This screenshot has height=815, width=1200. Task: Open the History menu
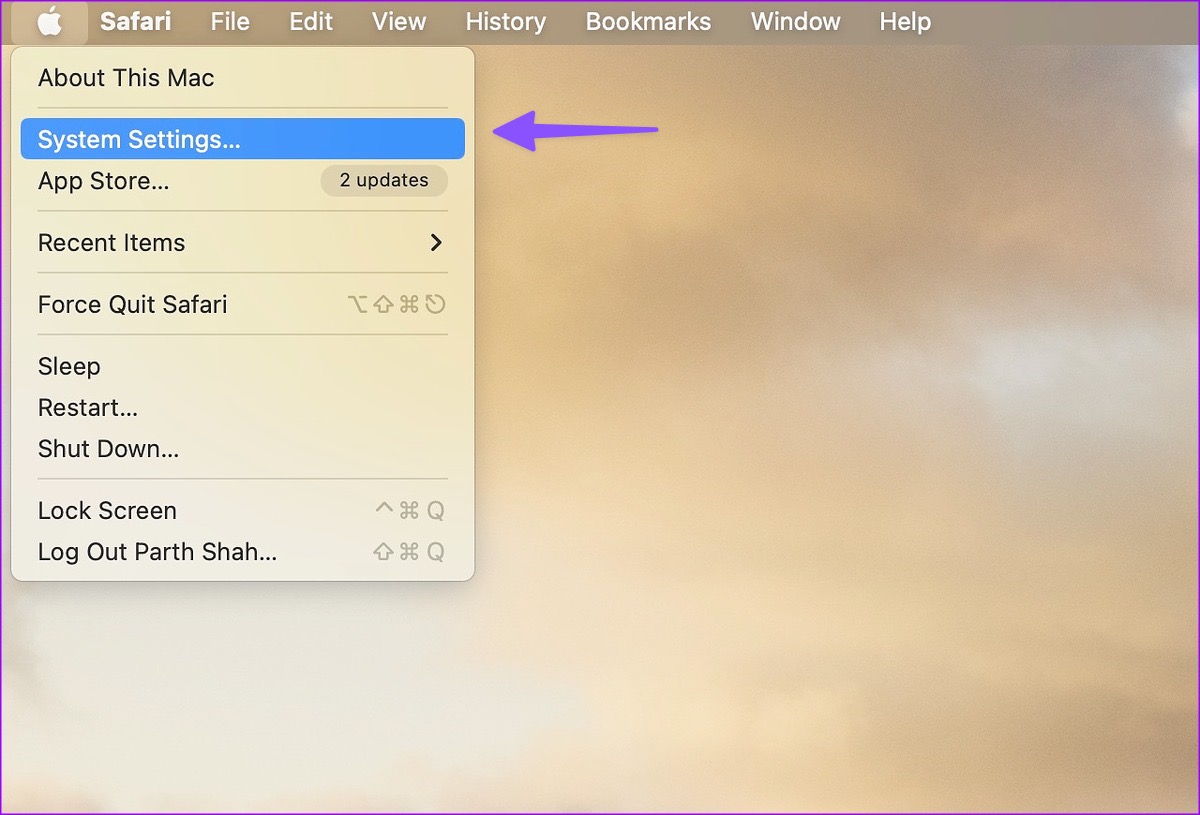click(x=505, y=21)
